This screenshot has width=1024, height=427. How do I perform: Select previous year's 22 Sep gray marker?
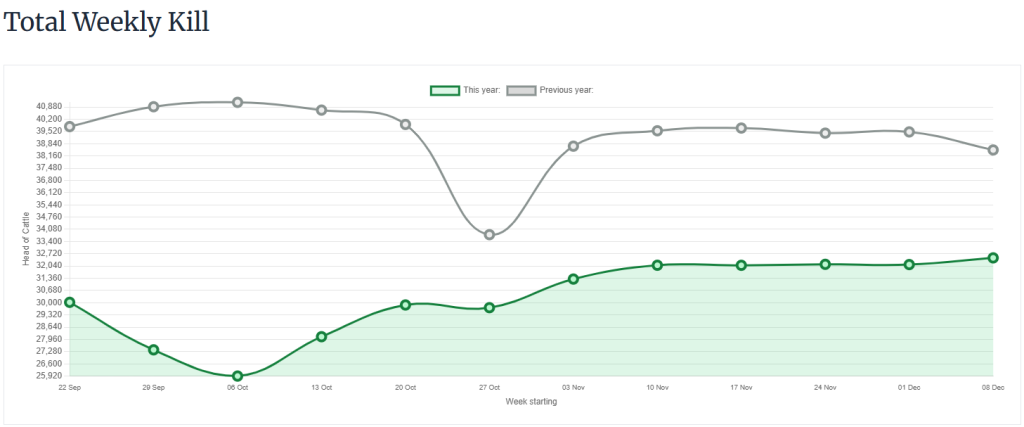[x=69, y=126]
